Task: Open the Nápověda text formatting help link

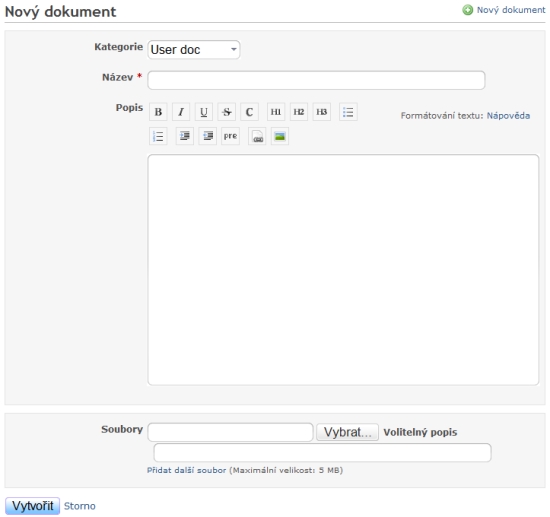Action: tap(508, 116)
